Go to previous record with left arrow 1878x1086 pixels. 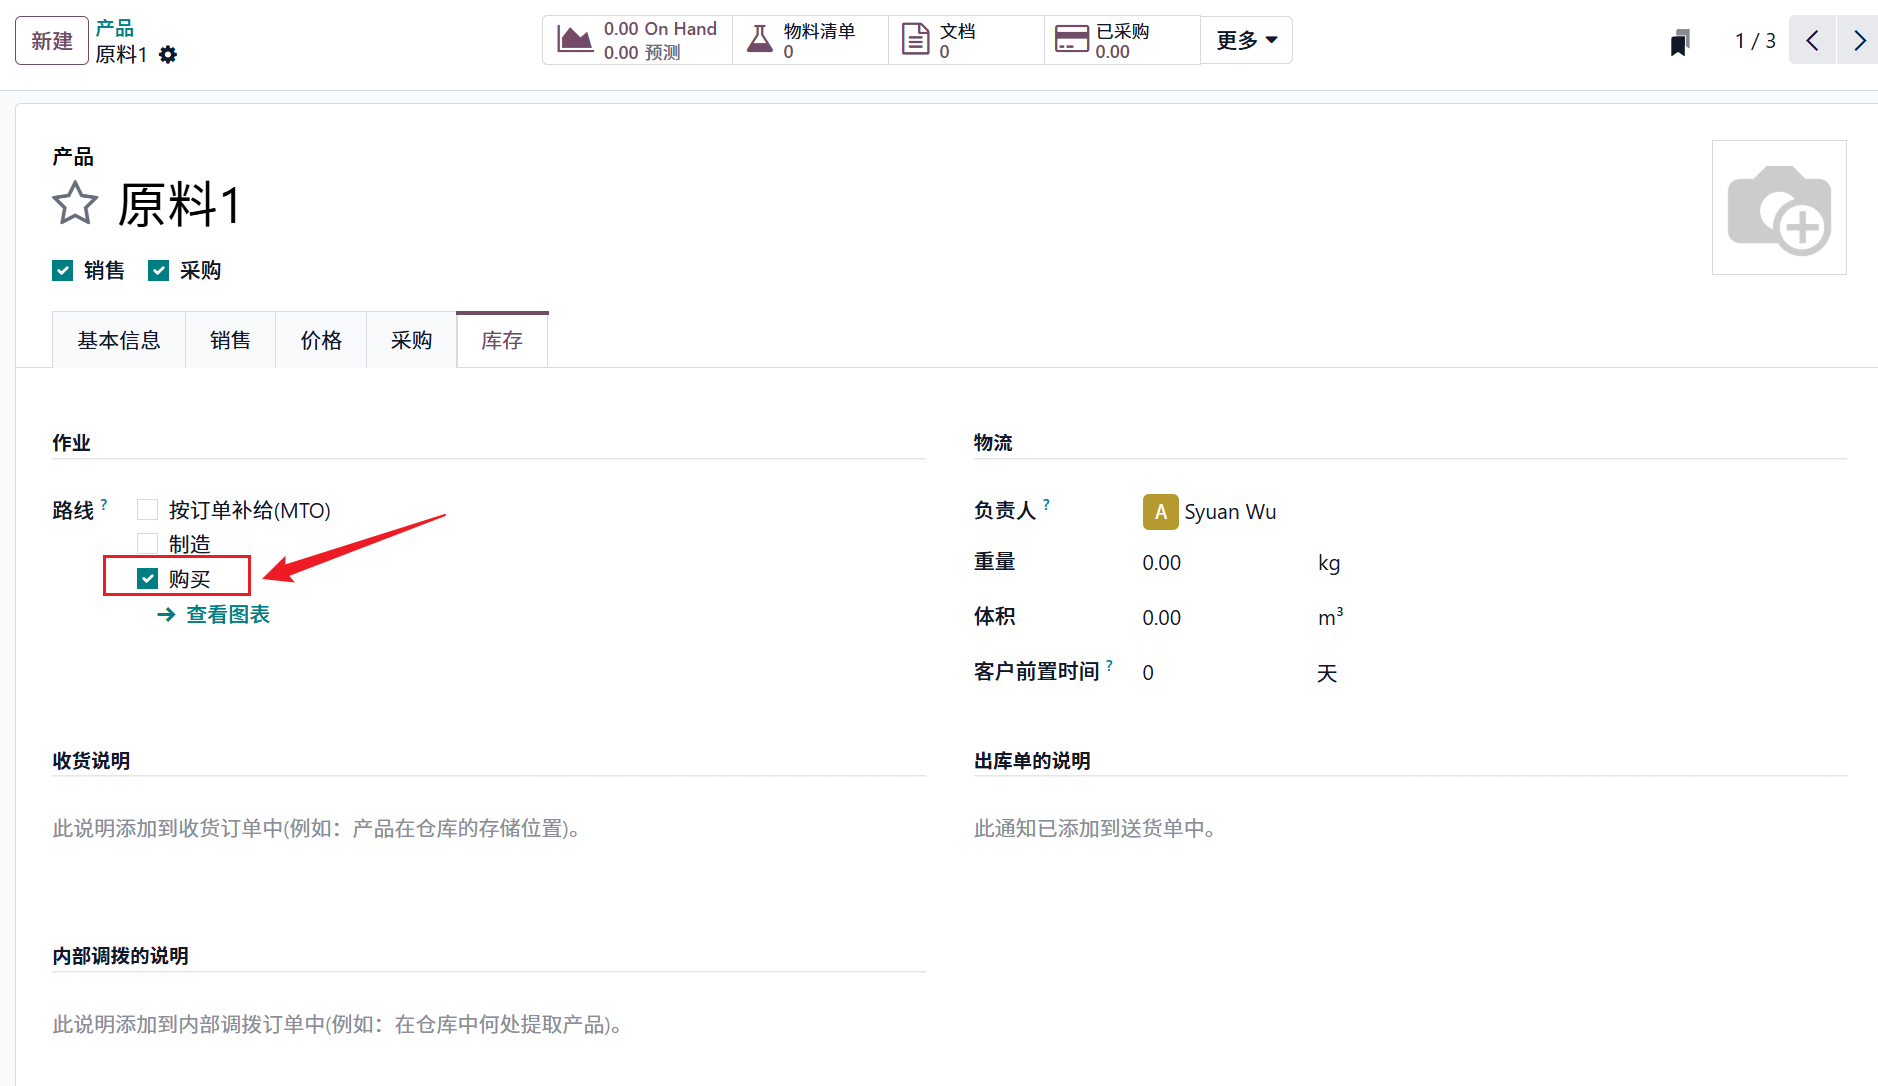[x=1812, y=41]
